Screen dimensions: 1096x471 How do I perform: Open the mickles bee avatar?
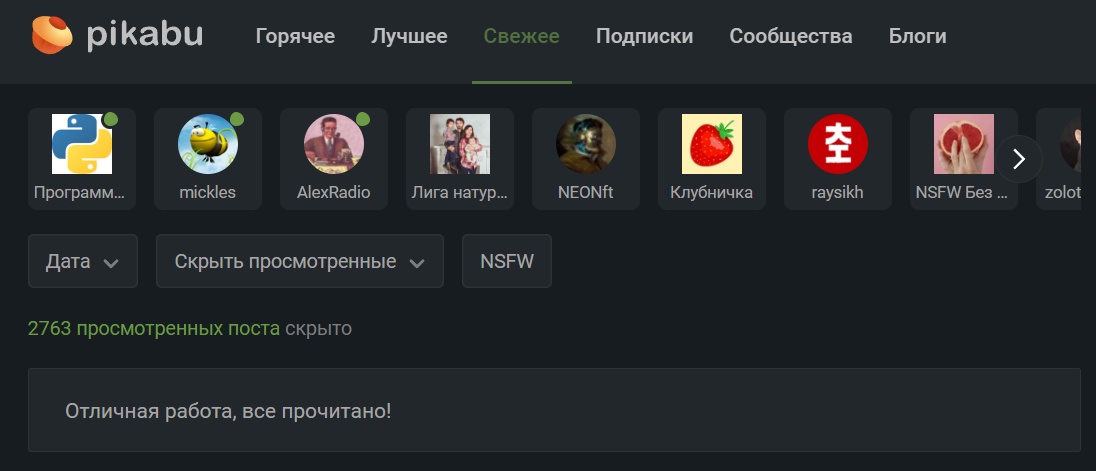tap(208, 144)
